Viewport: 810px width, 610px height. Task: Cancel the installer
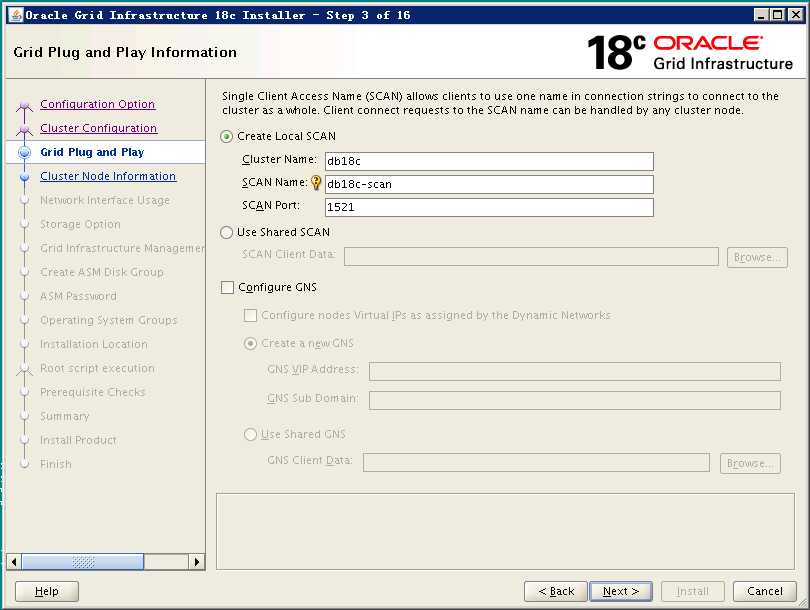tap(765, 591)
